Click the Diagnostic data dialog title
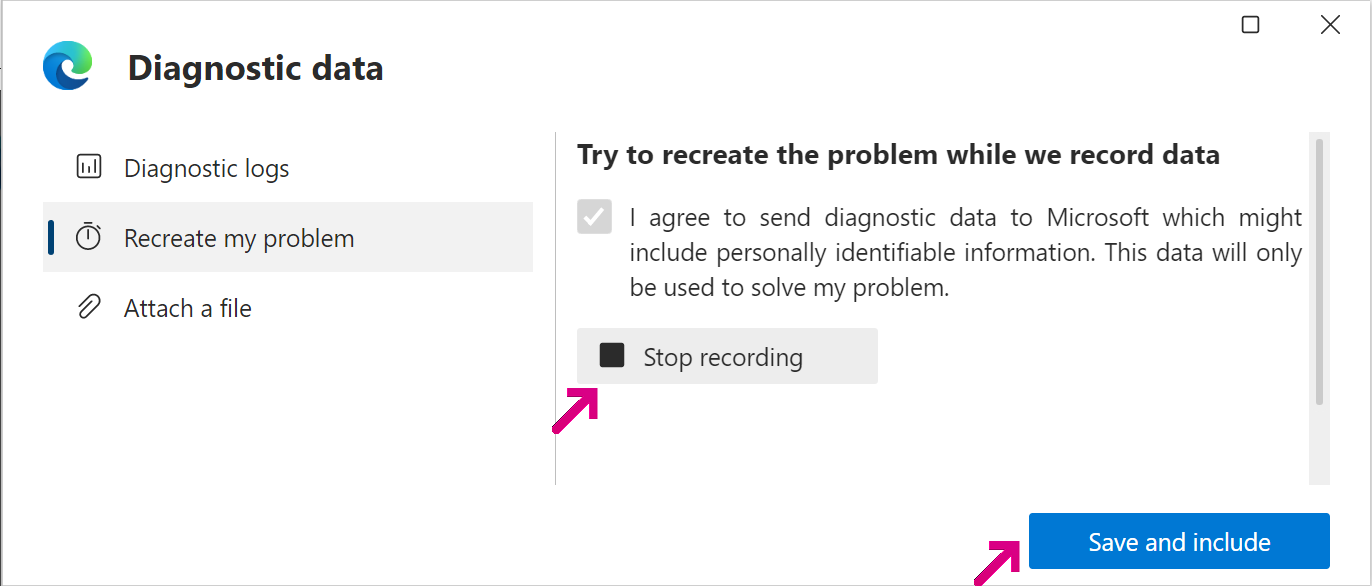The image size is (1372, 586). coord(255,68)
